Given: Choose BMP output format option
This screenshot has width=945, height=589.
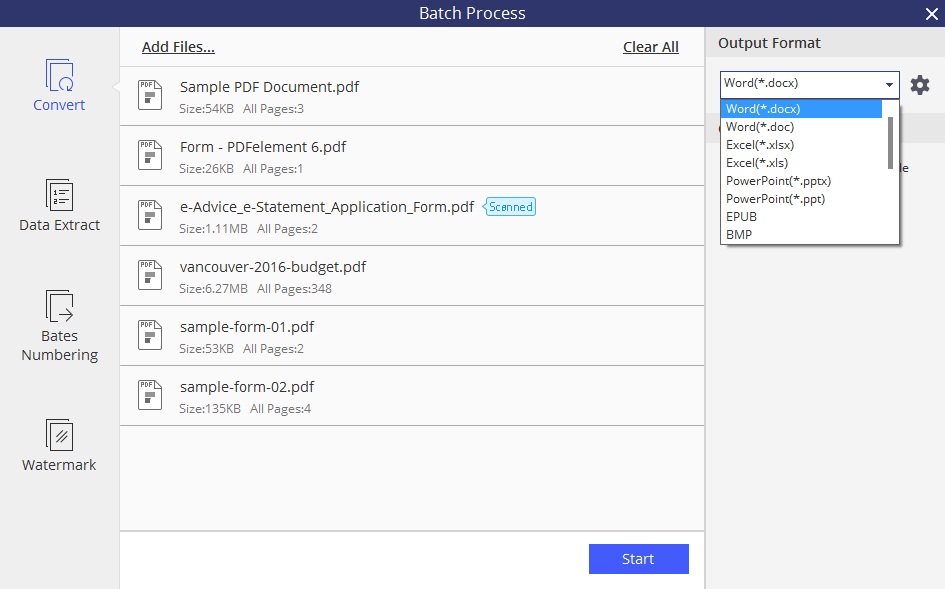Looking at the screenshot, I should 739,235.
